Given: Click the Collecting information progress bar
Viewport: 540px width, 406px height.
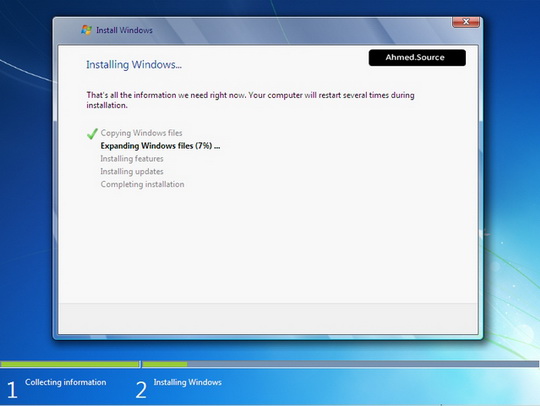Looking at the screenshot, I should click(70, 364).
